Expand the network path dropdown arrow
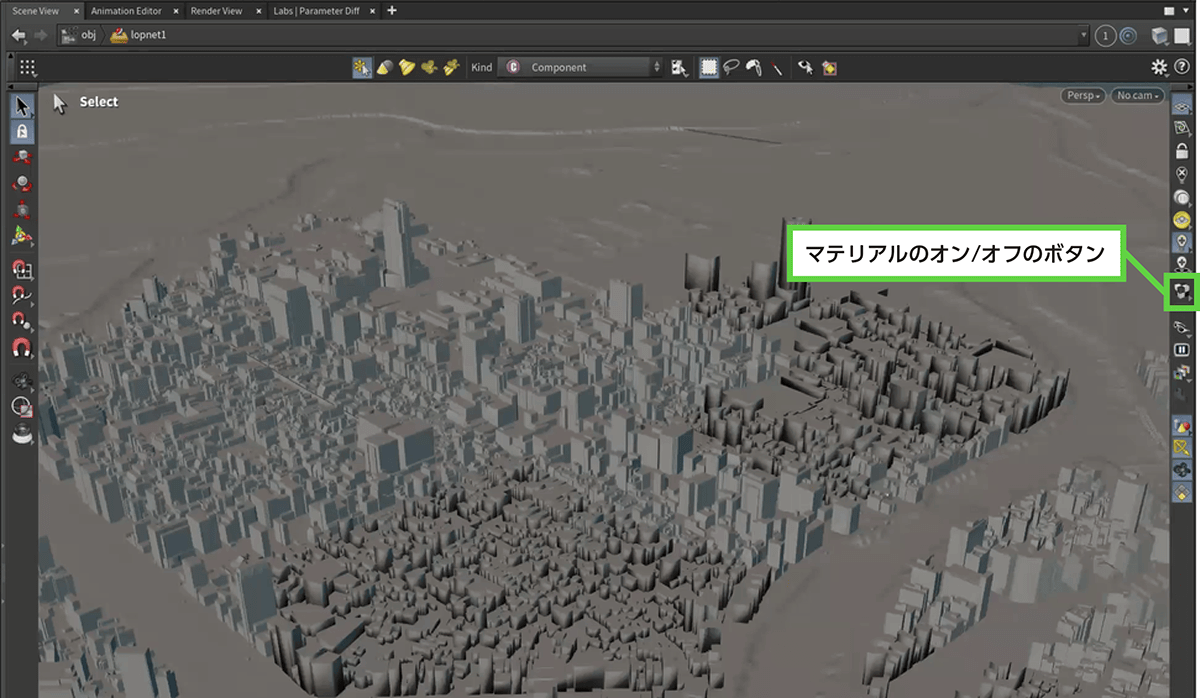The width and height of the screenshot is (1200, 698). point(1085,36)
